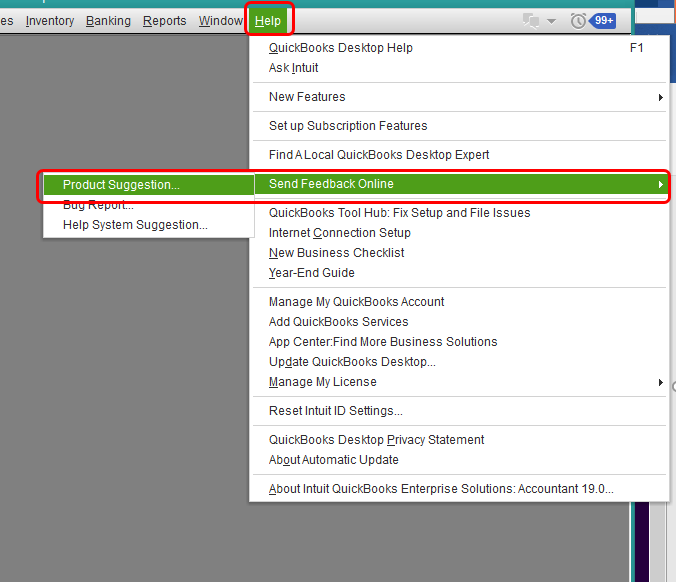Select Add QuickBooks Services
The height and width of the screenshot is (582, 676).
(460, 322)
